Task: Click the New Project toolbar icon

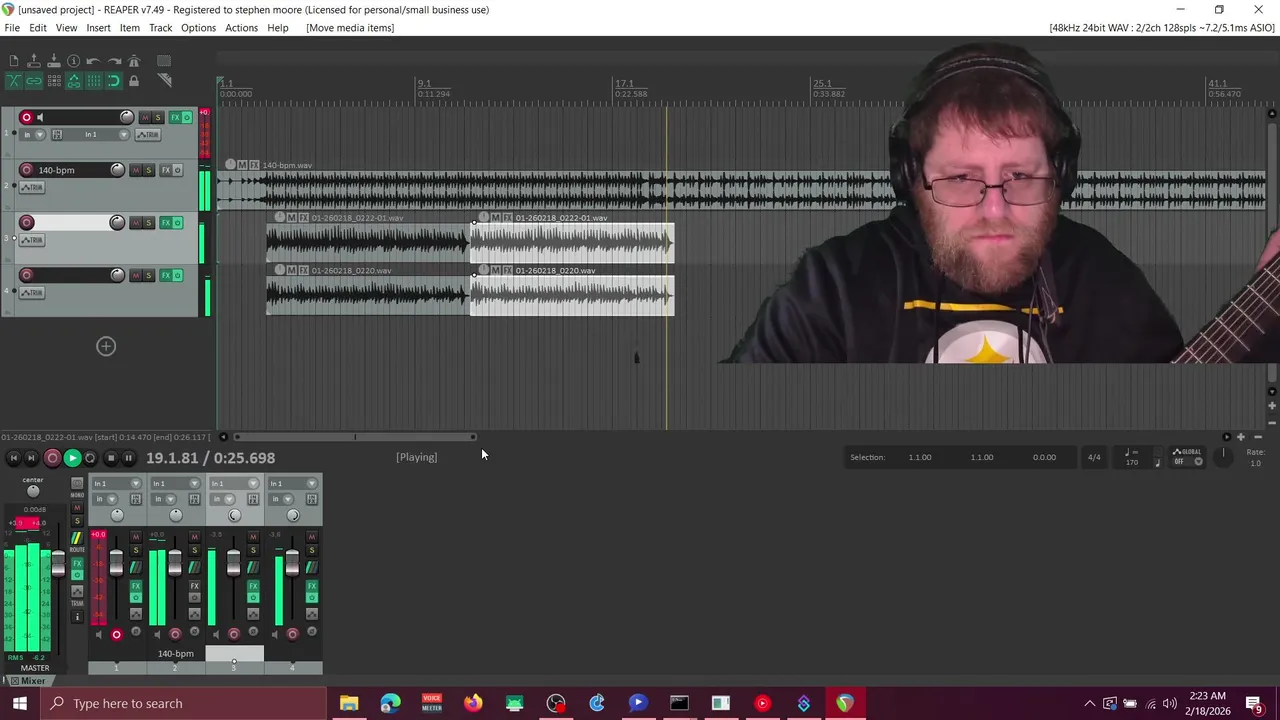Action: pos(14,61)
